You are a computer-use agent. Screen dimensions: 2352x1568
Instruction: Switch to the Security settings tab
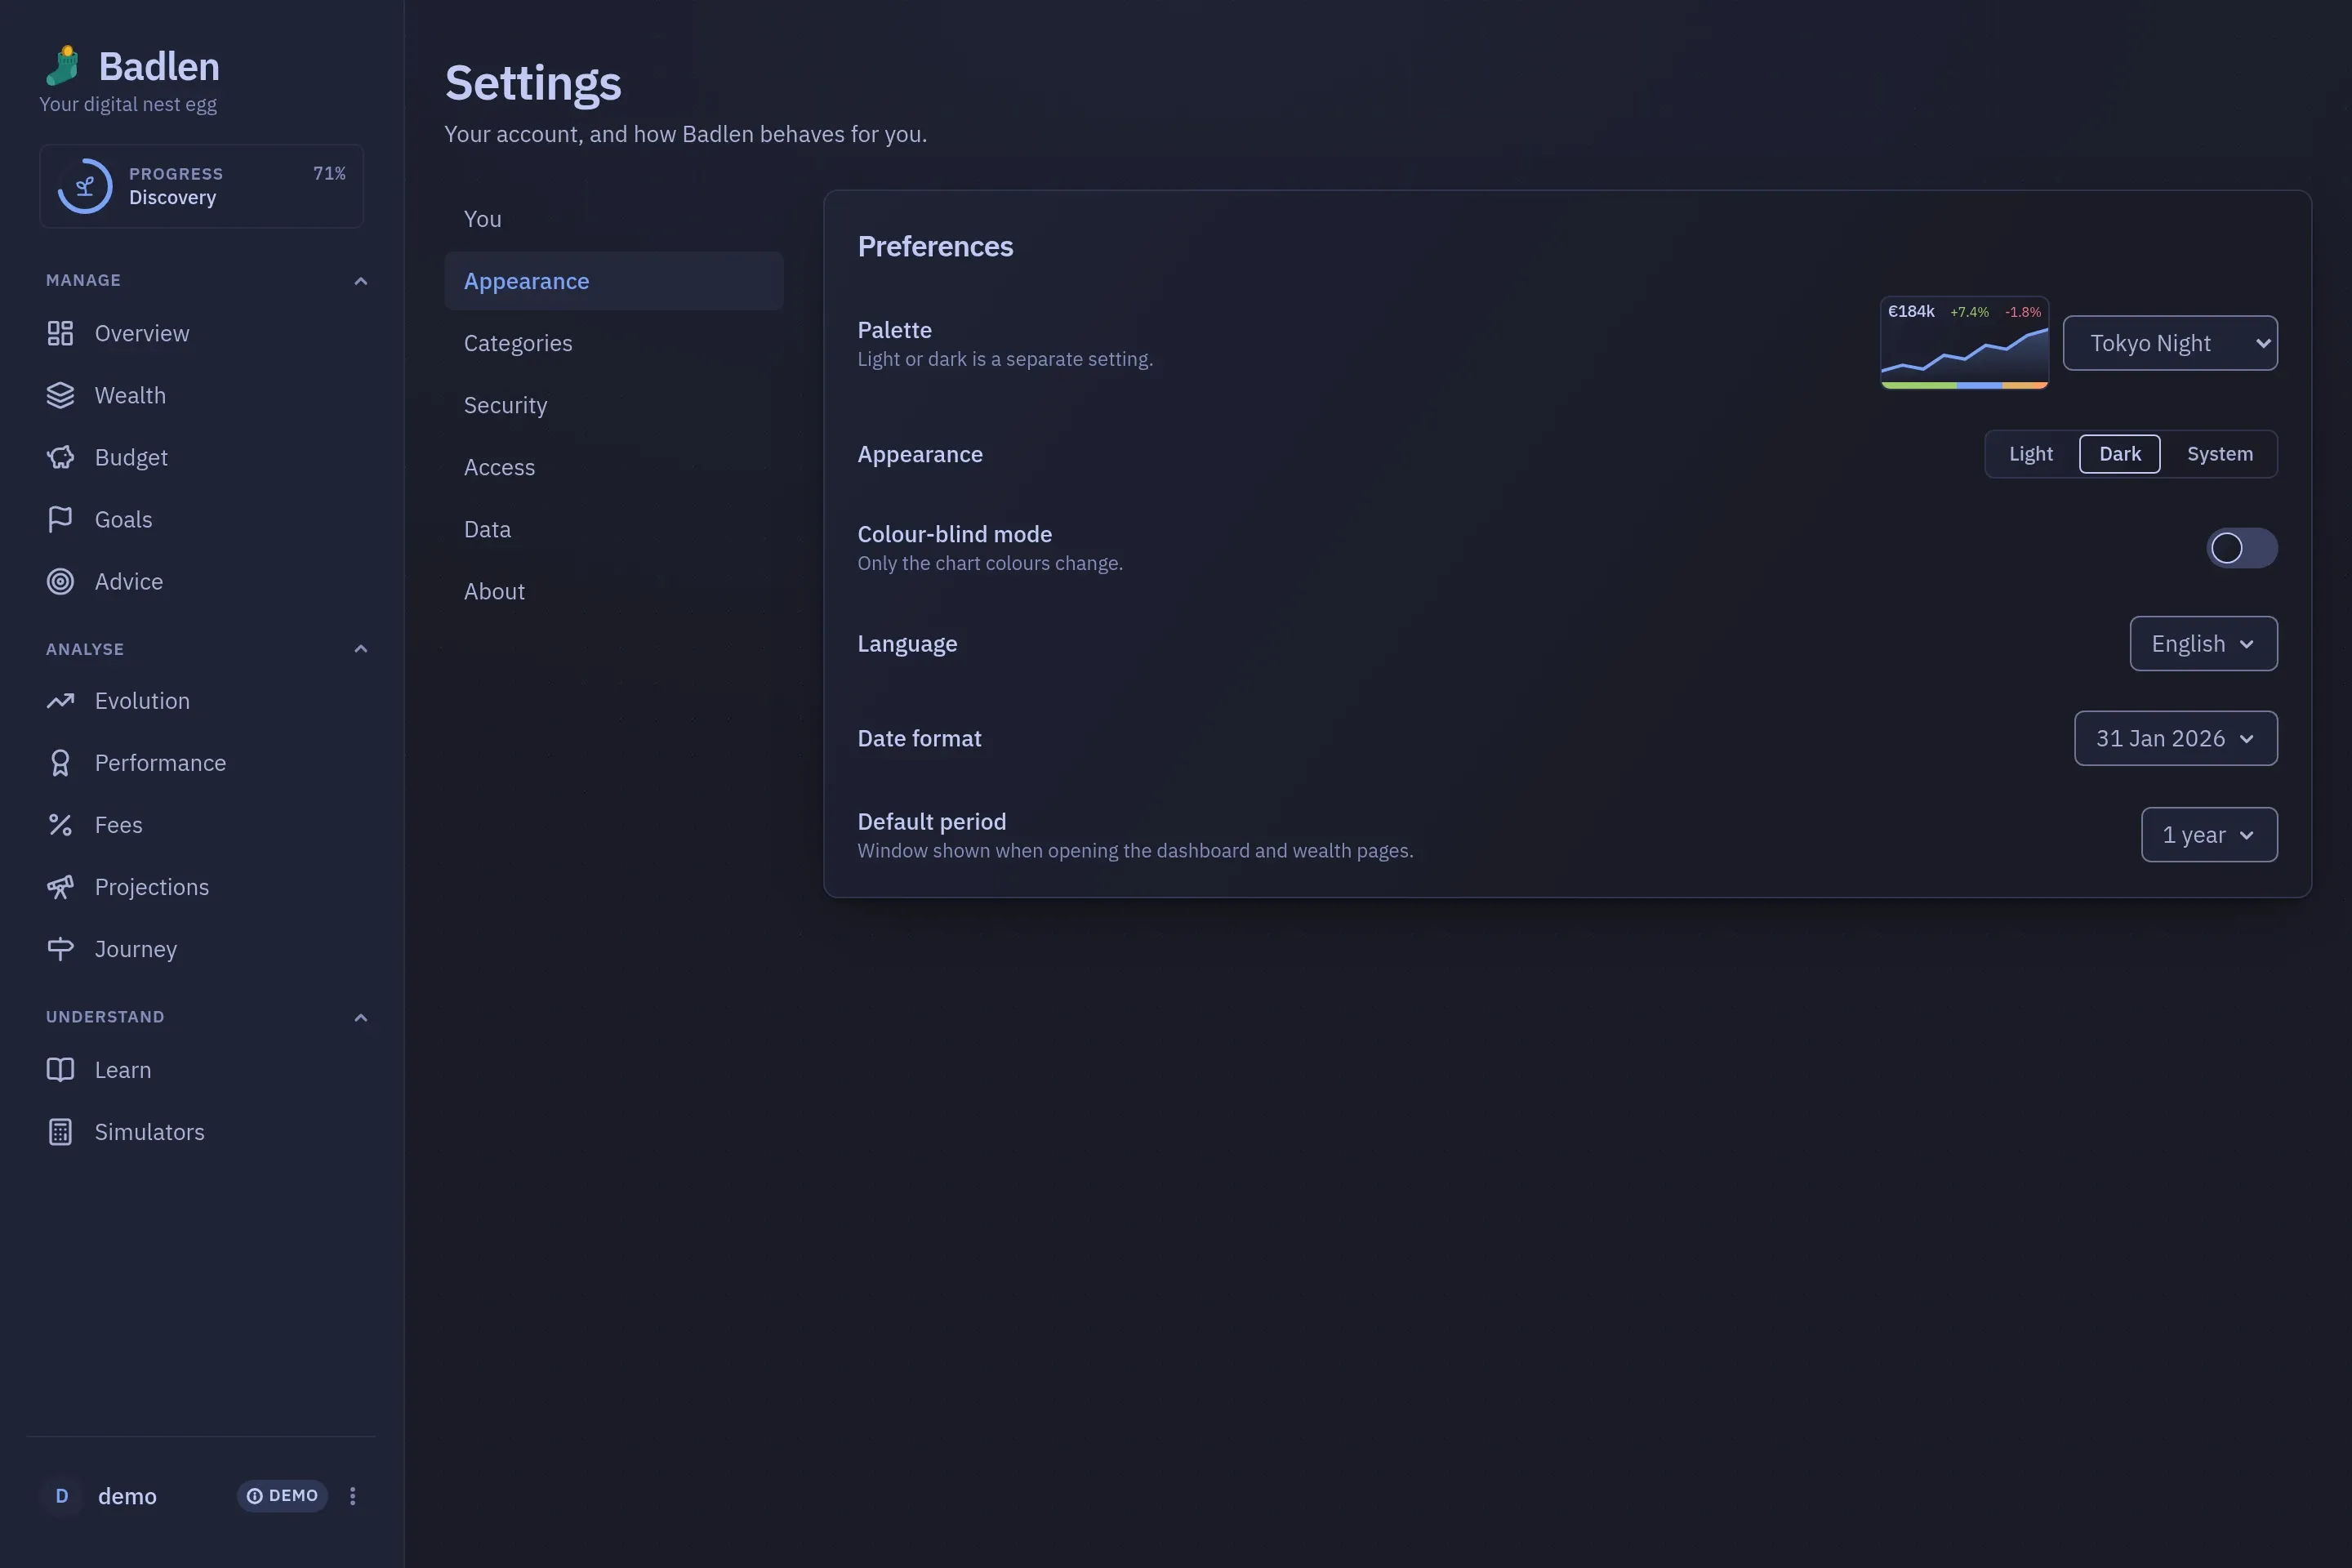[613, 405]
